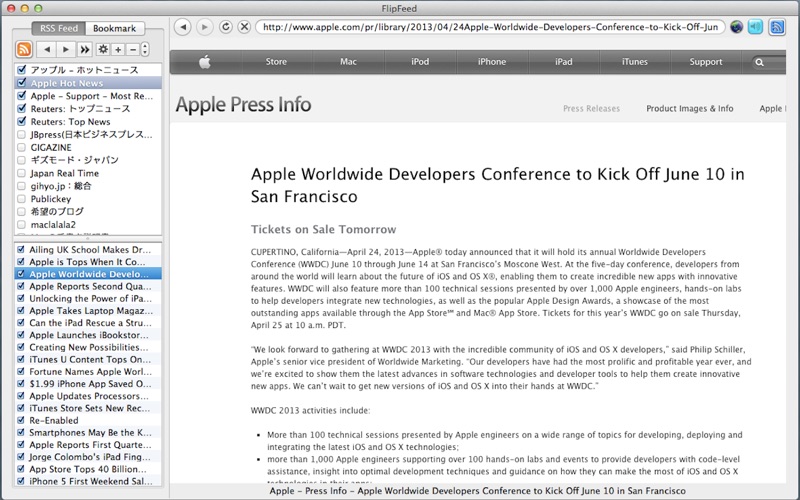Uncheck the Reuters: Top News checkbox
This screenshot has height=500, width=800.
[21, 121]
